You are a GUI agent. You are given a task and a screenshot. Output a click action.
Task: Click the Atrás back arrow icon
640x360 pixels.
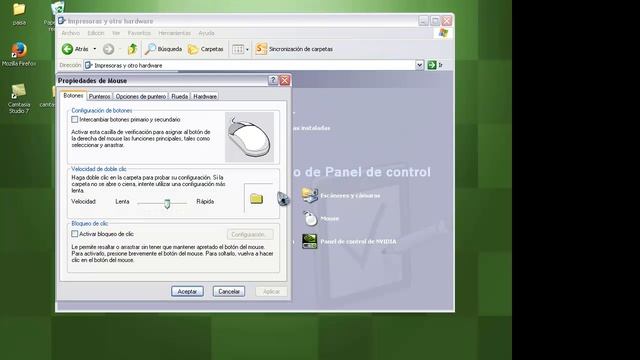[67, 49]
